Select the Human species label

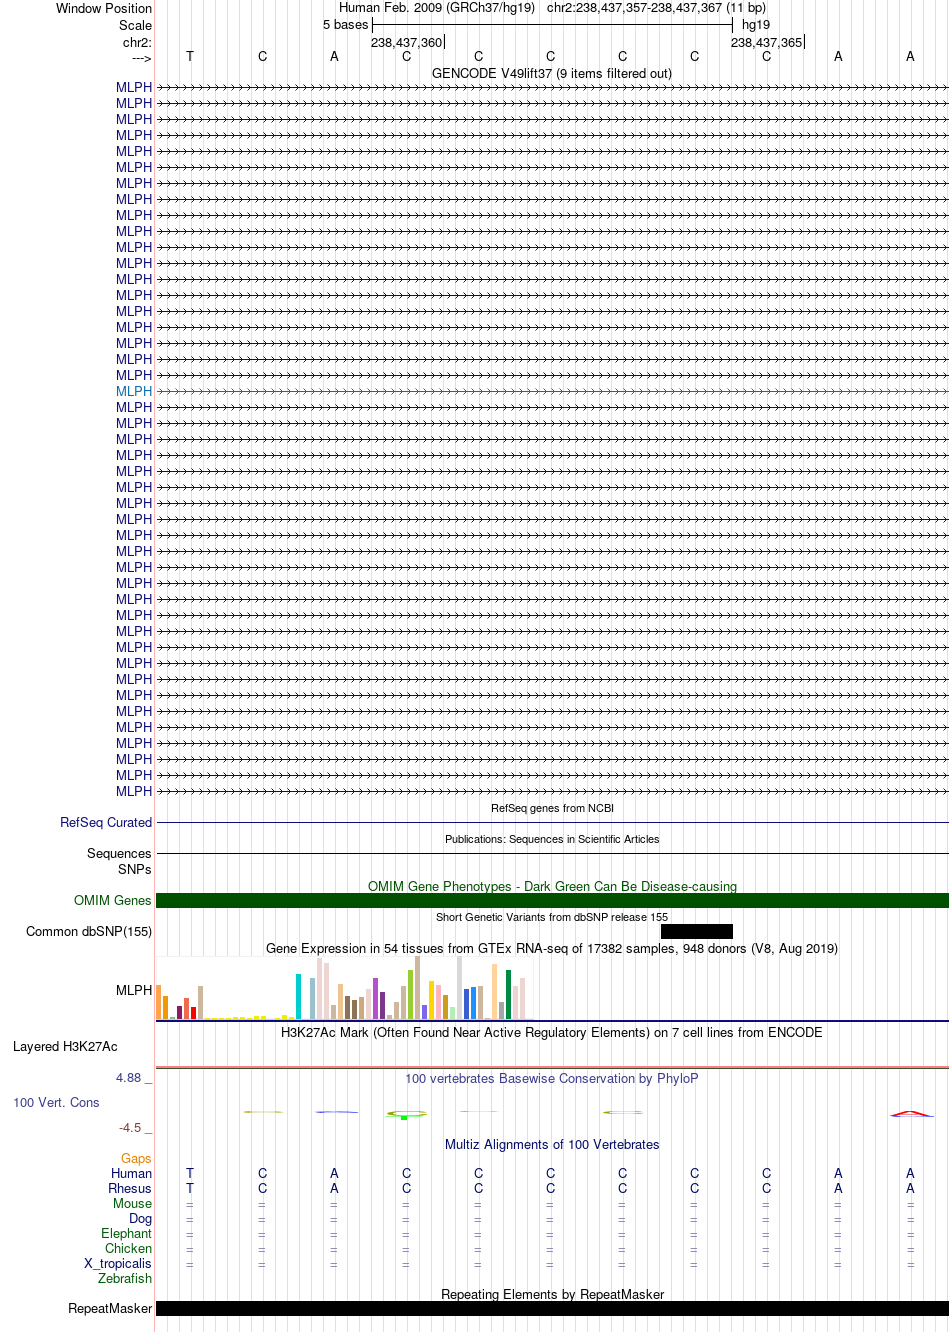click(x=132, y=1174)
